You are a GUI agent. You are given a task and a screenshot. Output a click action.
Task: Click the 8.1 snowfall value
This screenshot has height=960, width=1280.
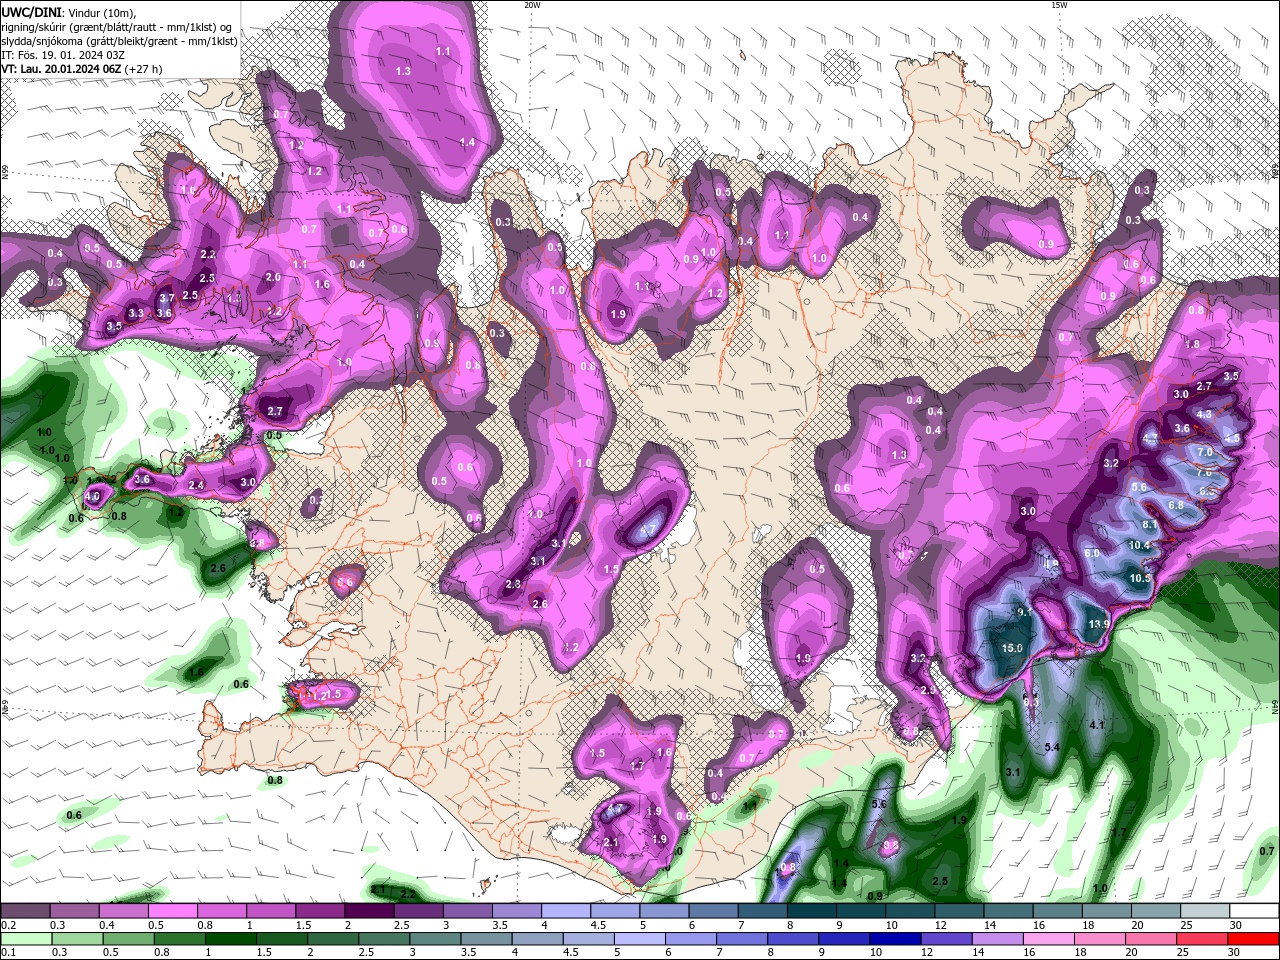tap(1149, 524)
